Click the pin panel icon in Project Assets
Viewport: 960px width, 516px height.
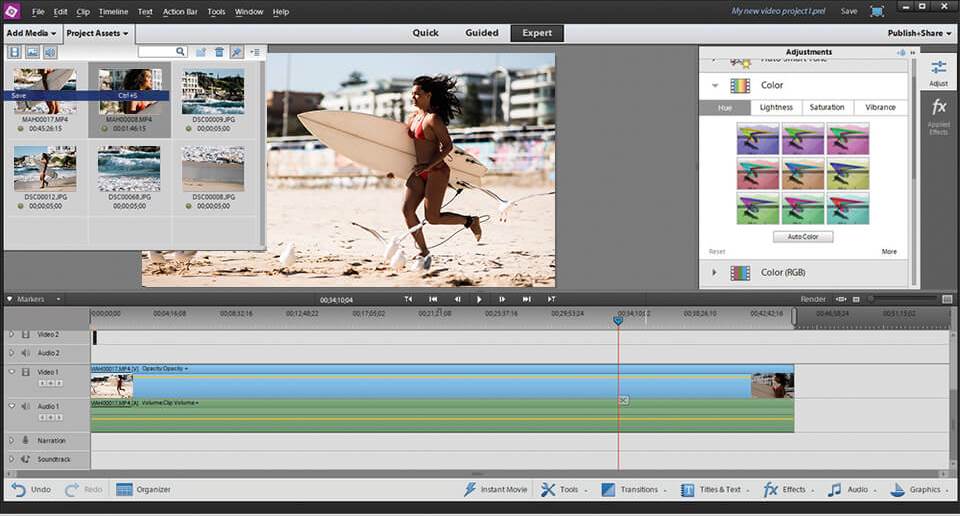click(236, 52)
